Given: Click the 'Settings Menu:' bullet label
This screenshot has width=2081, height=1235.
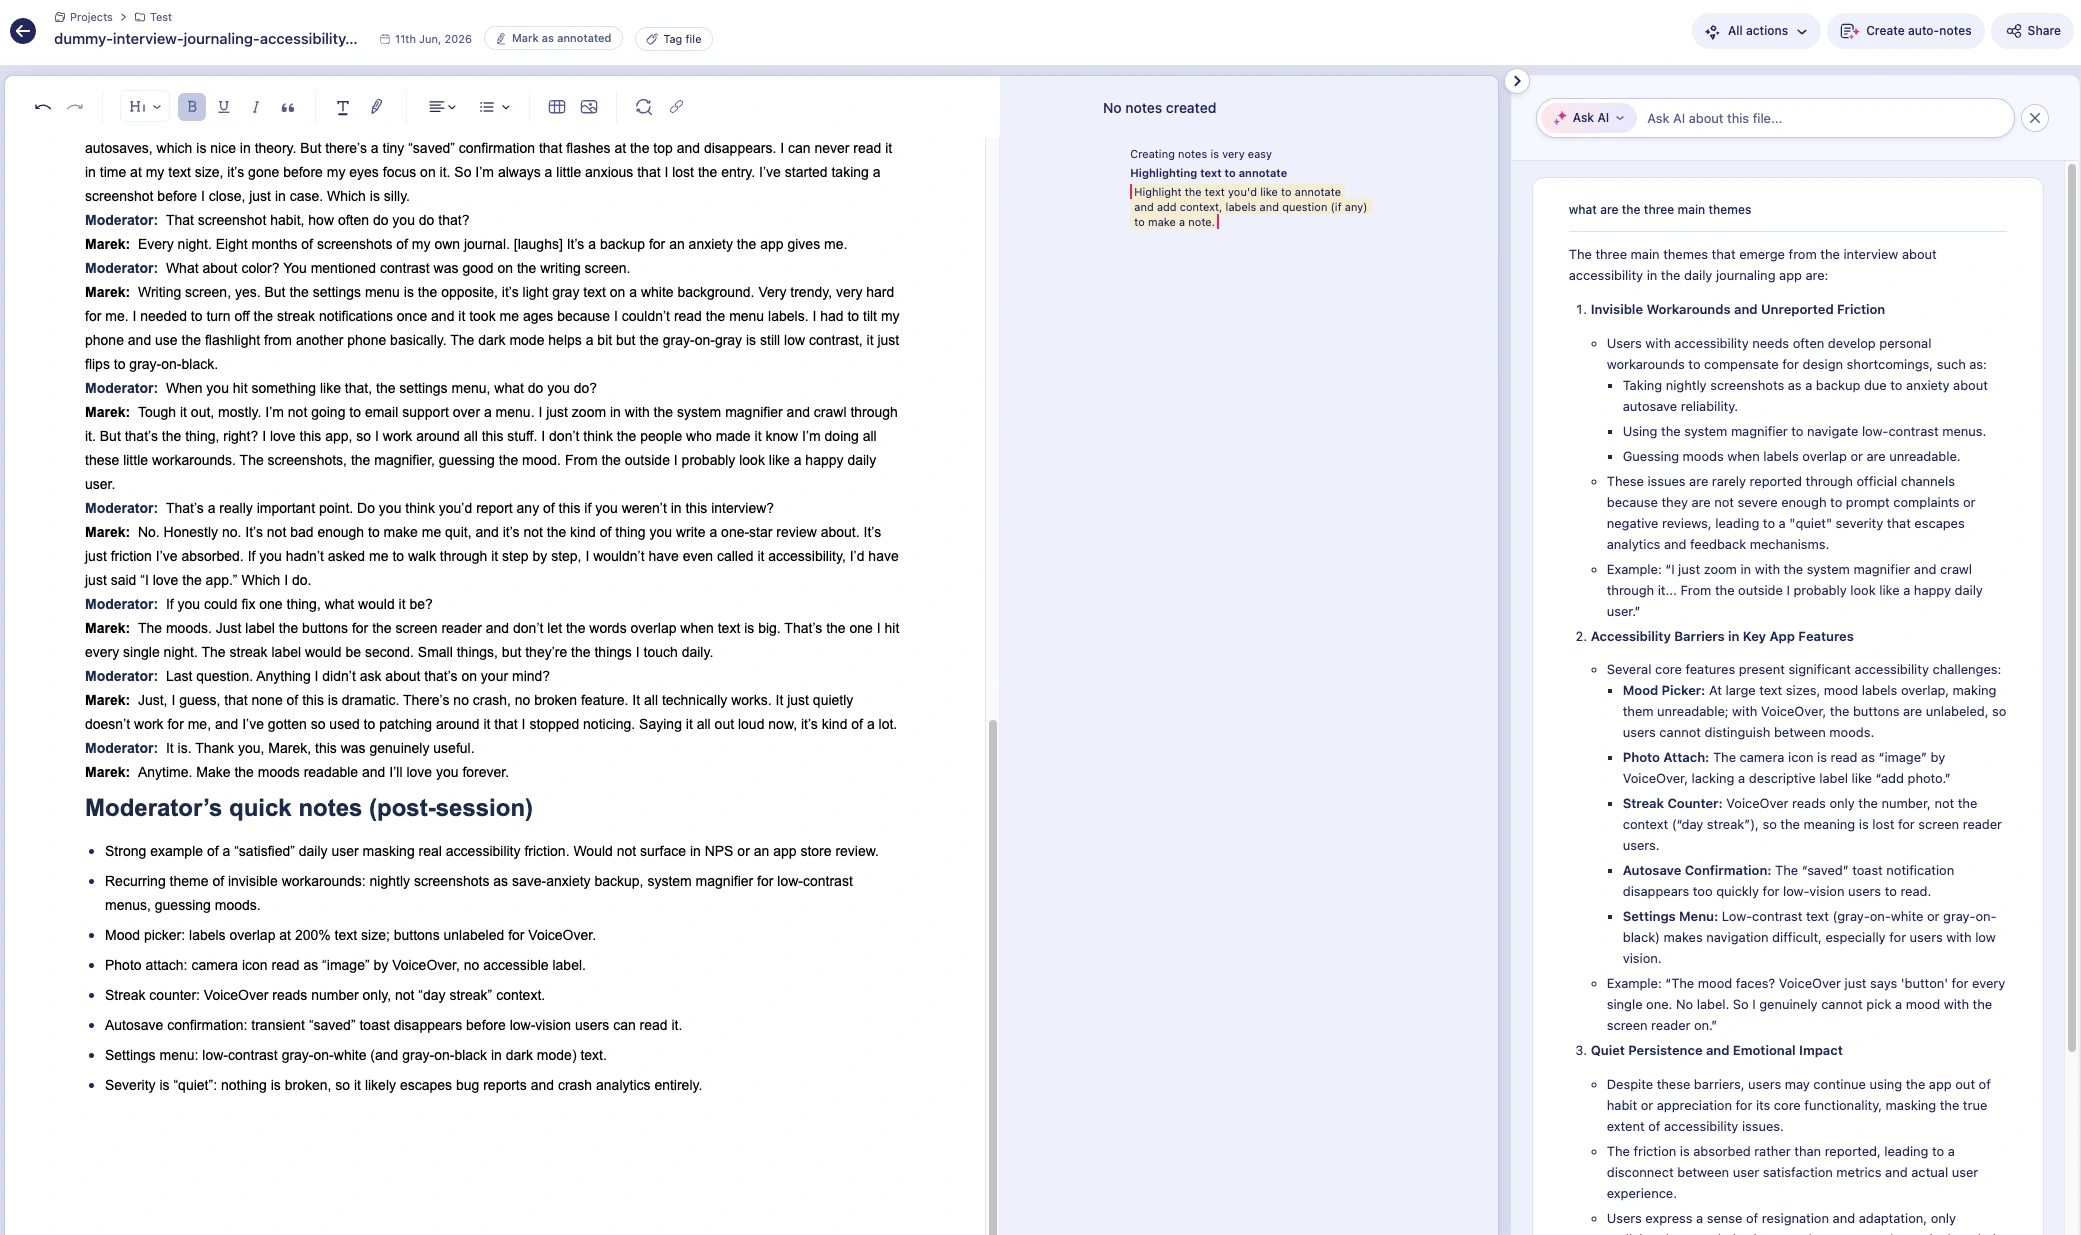Looking at the screenshot, I should point(1670,917).
